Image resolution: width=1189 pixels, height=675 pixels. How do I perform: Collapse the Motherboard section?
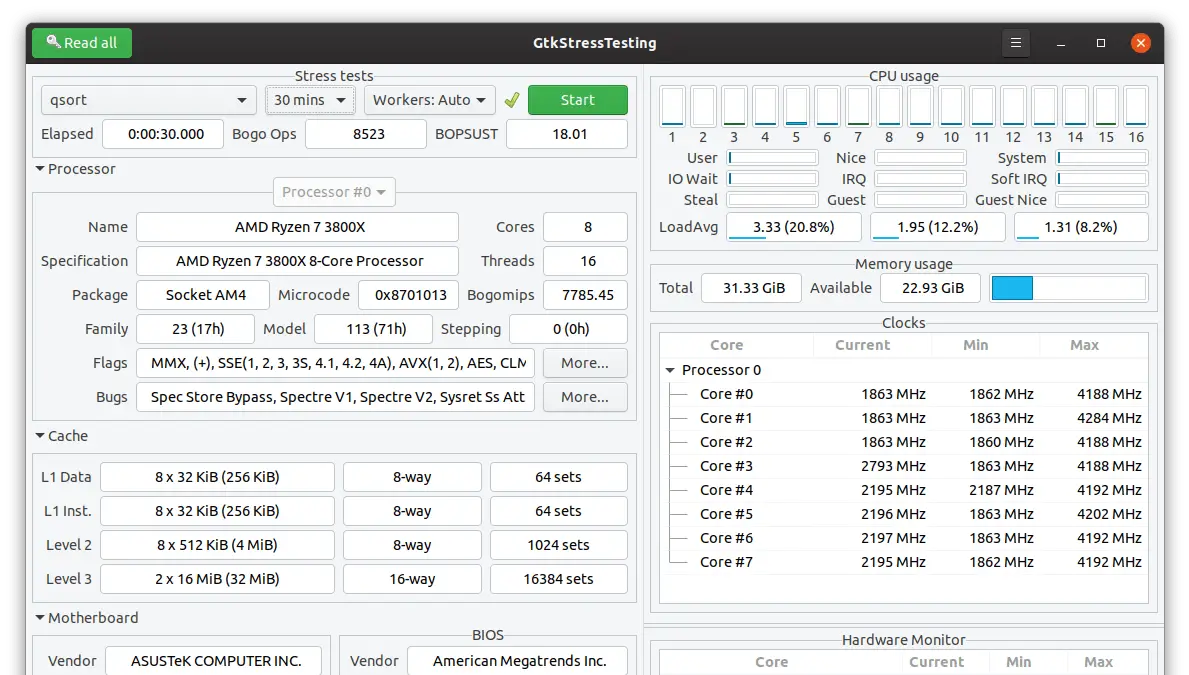(x=41, y=618)
